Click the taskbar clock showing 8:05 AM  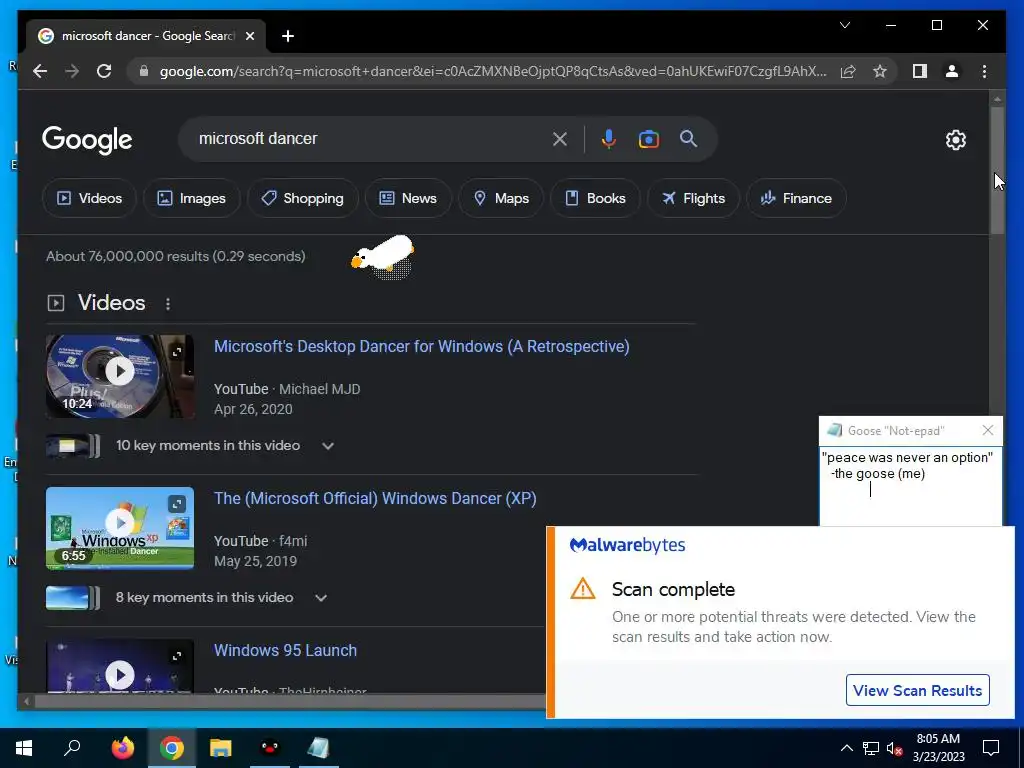[938, 748]
